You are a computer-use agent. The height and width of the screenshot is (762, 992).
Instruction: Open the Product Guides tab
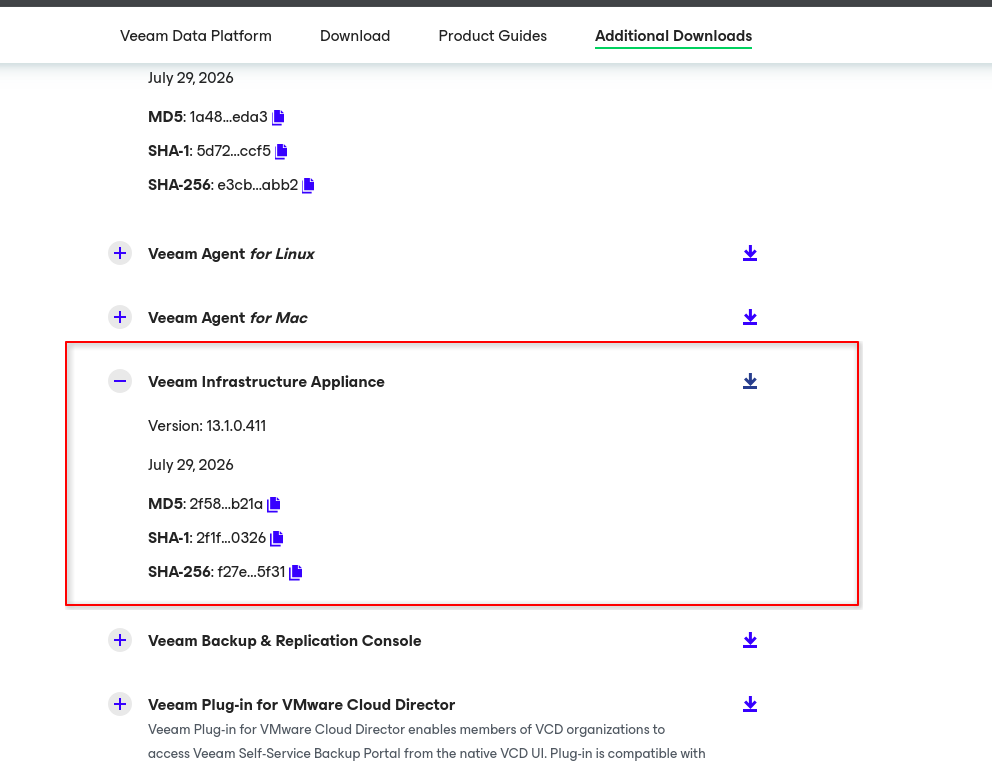click(x=493, y=36)
